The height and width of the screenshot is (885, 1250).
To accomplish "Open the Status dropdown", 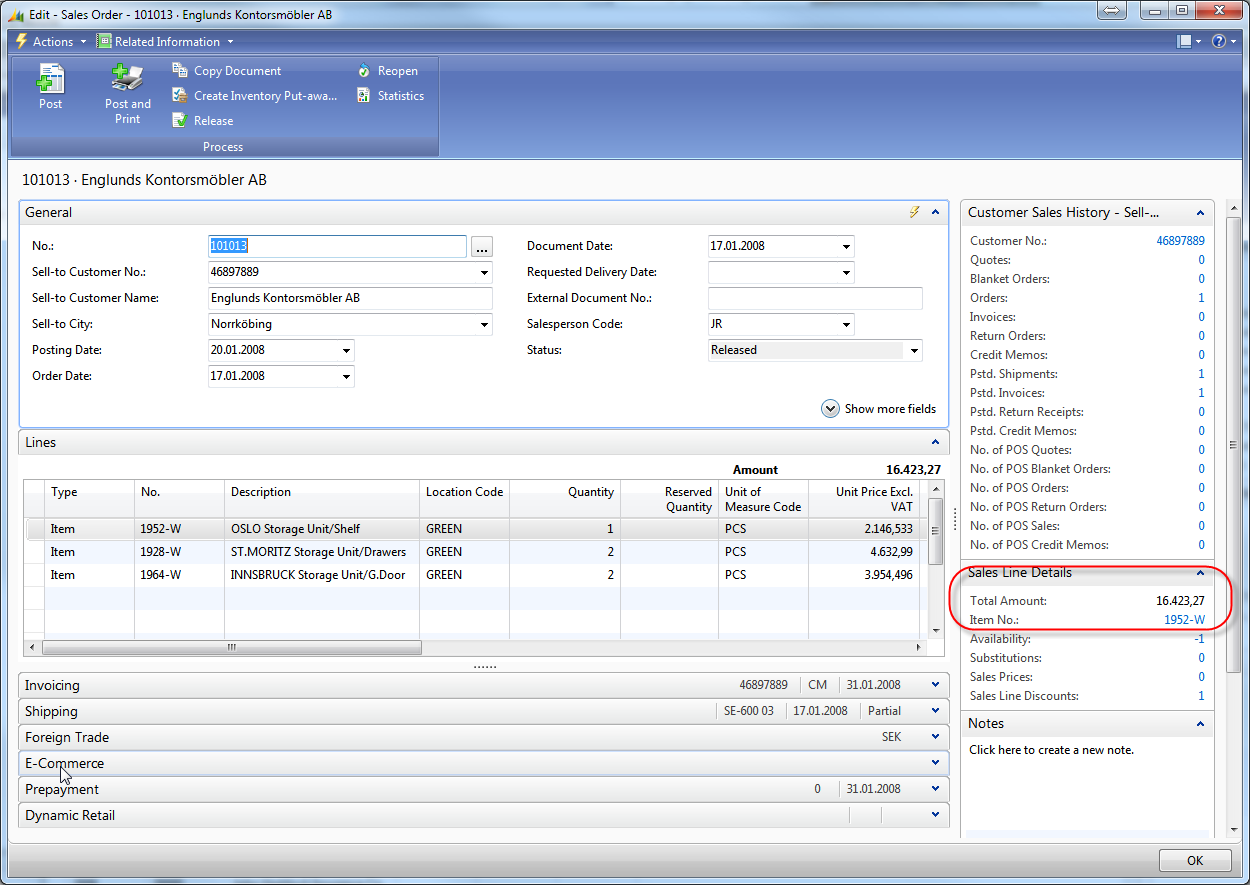I will pyautogui.click(x=914, y=350).
